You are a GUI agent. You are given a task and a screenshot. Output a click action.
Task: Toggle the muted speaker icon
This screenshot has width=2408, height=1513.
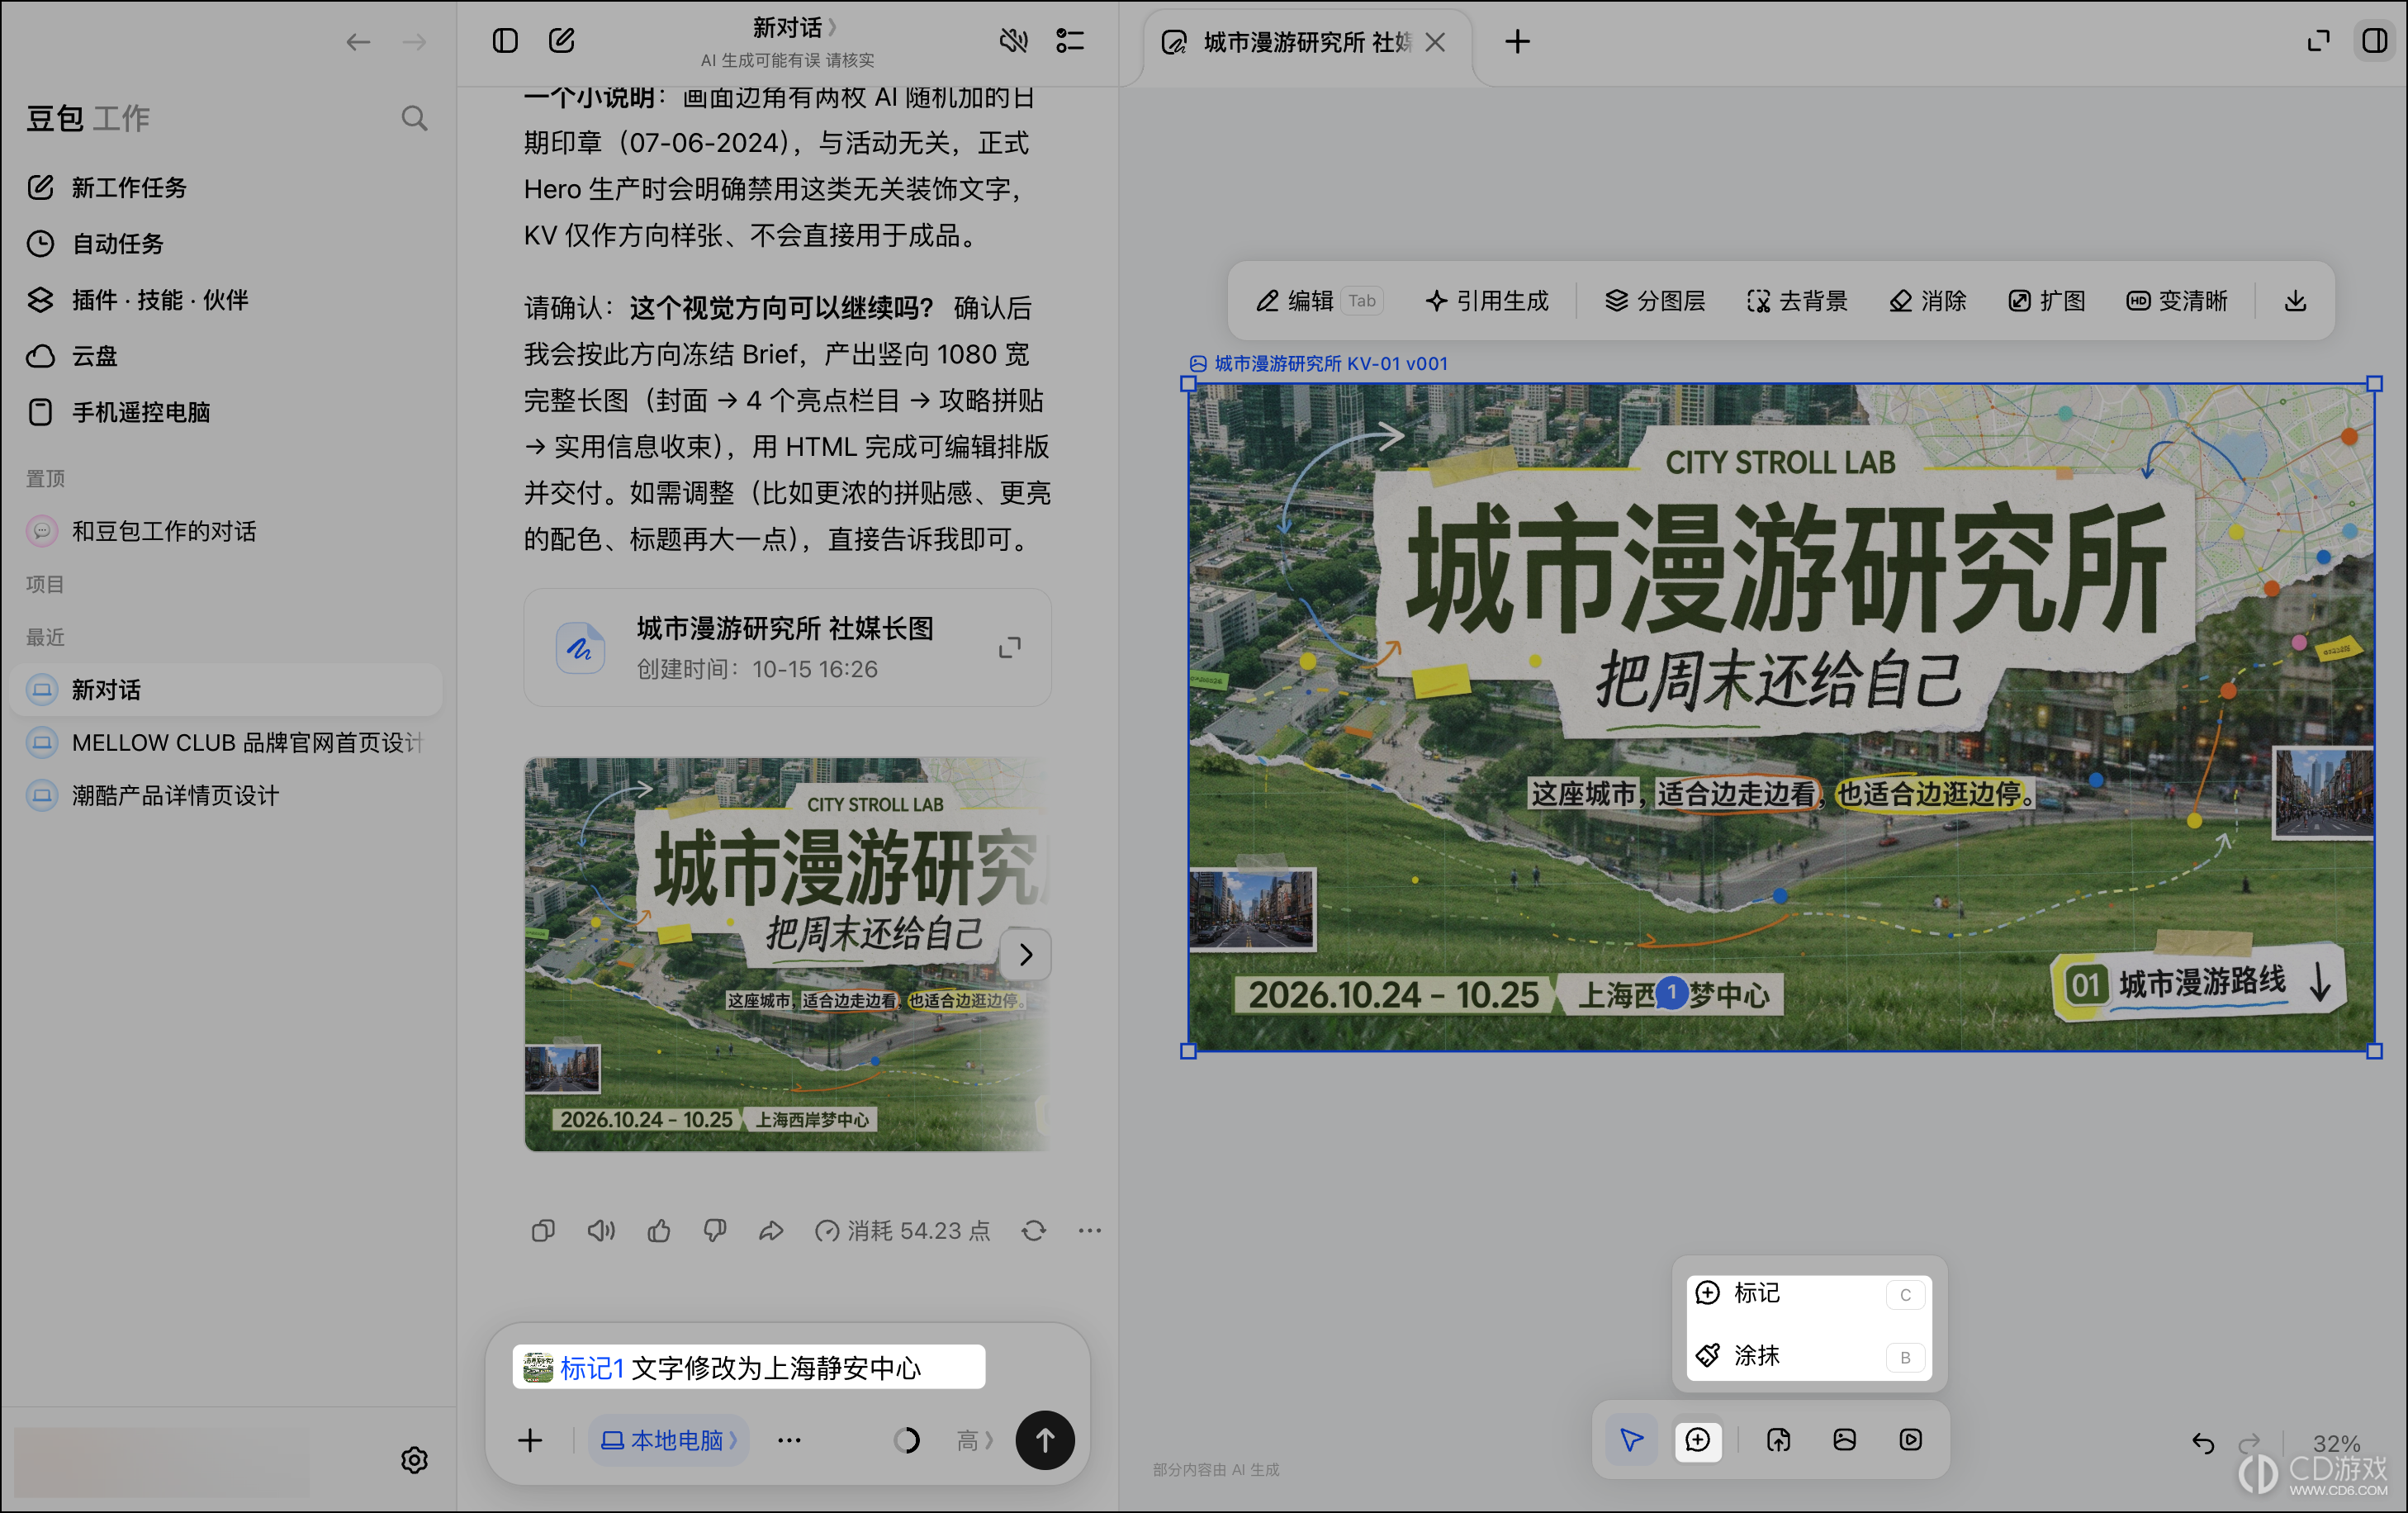(x=1013, y=41)
